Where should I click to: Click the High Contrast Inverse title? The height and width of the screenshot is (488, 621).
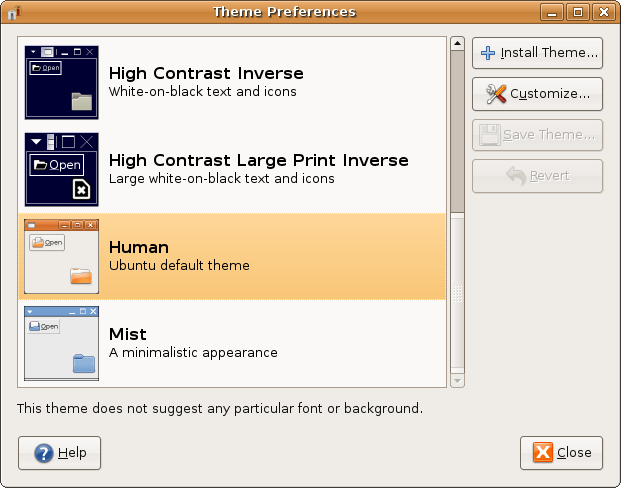[206, 73]
